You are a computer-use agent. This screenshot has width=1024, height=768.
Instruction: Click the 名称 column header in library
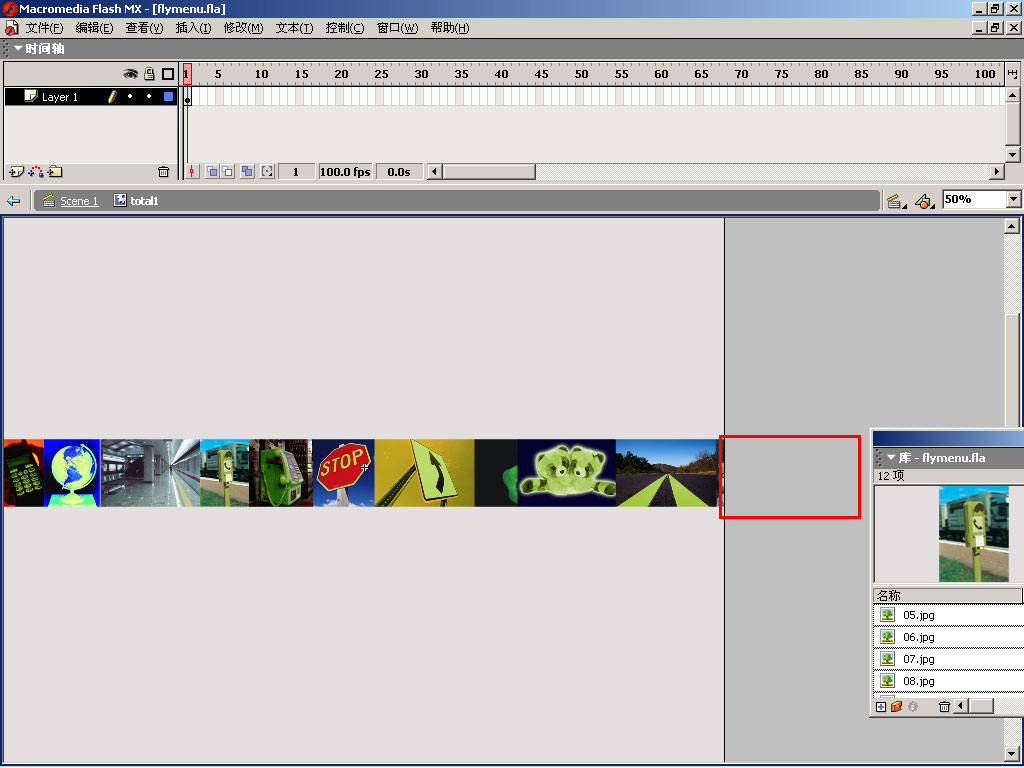[x=947, y=596]
